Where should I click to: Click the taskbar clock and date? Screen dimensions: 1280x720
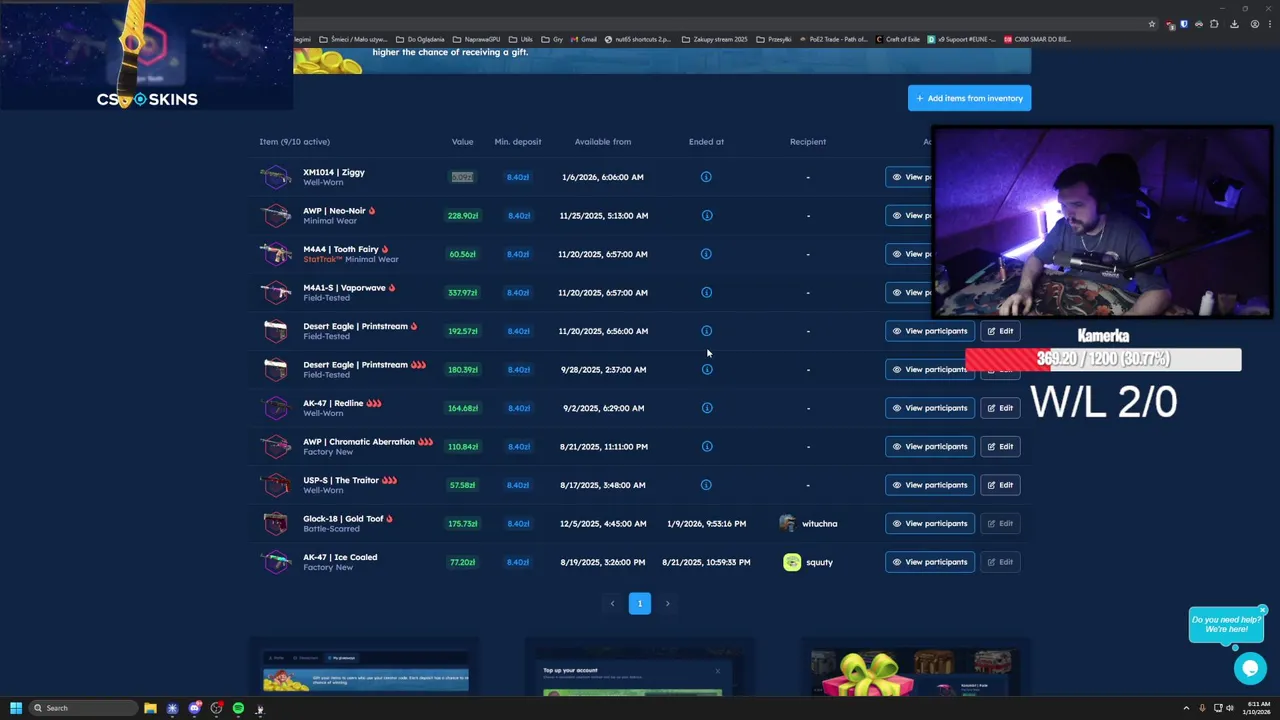pyautogui.click(x=1258, y=708)
